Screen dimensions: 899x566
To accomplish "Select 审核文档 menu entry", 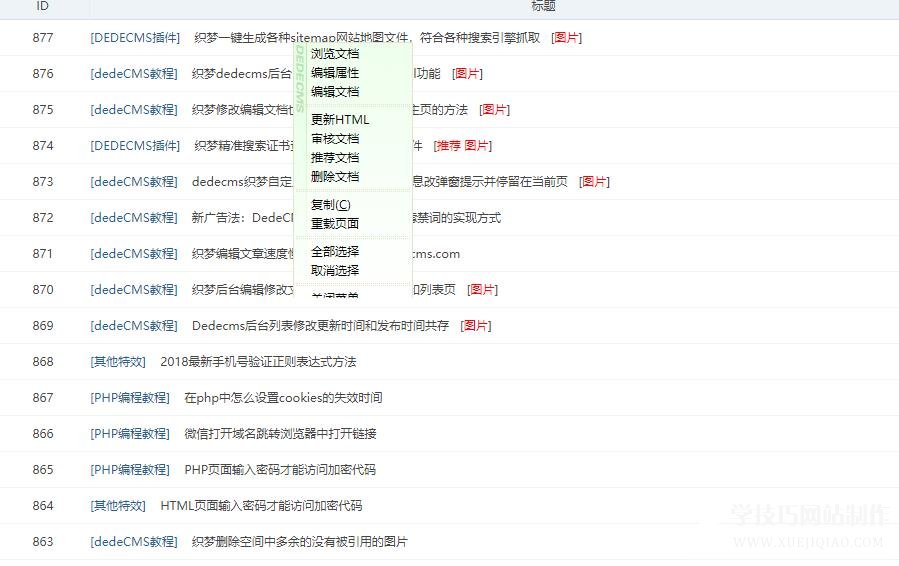I will pyautogui.click(x=335, y=139).
